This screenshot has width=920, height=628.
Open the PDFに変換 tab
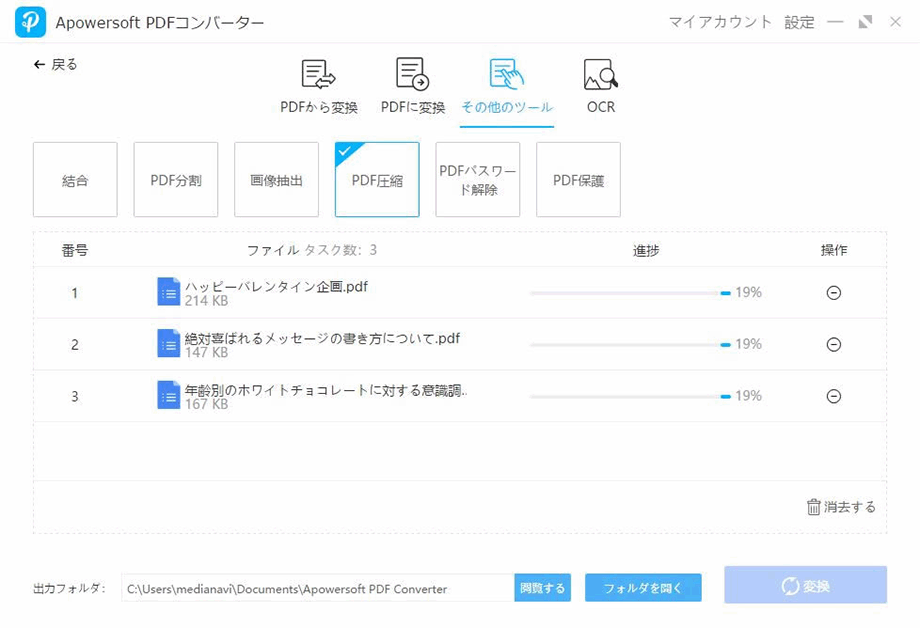tap(412, 87)
